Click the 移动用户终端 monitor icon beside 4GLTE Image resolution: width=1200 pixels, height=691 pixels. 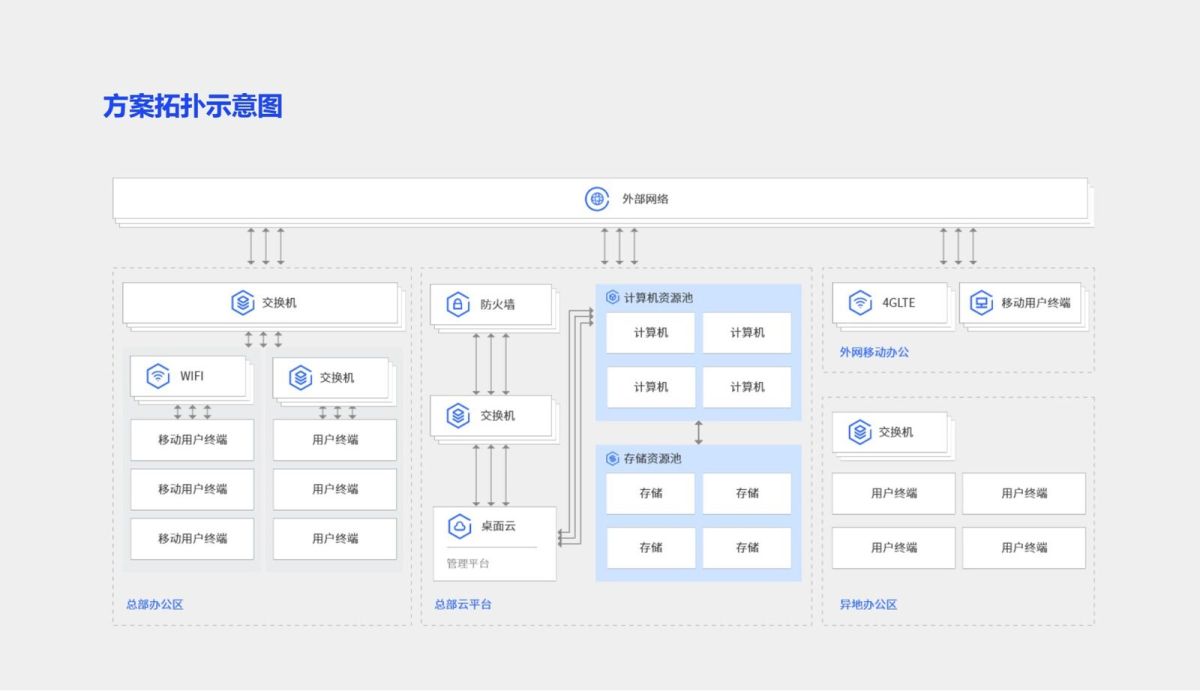[981, 302]
